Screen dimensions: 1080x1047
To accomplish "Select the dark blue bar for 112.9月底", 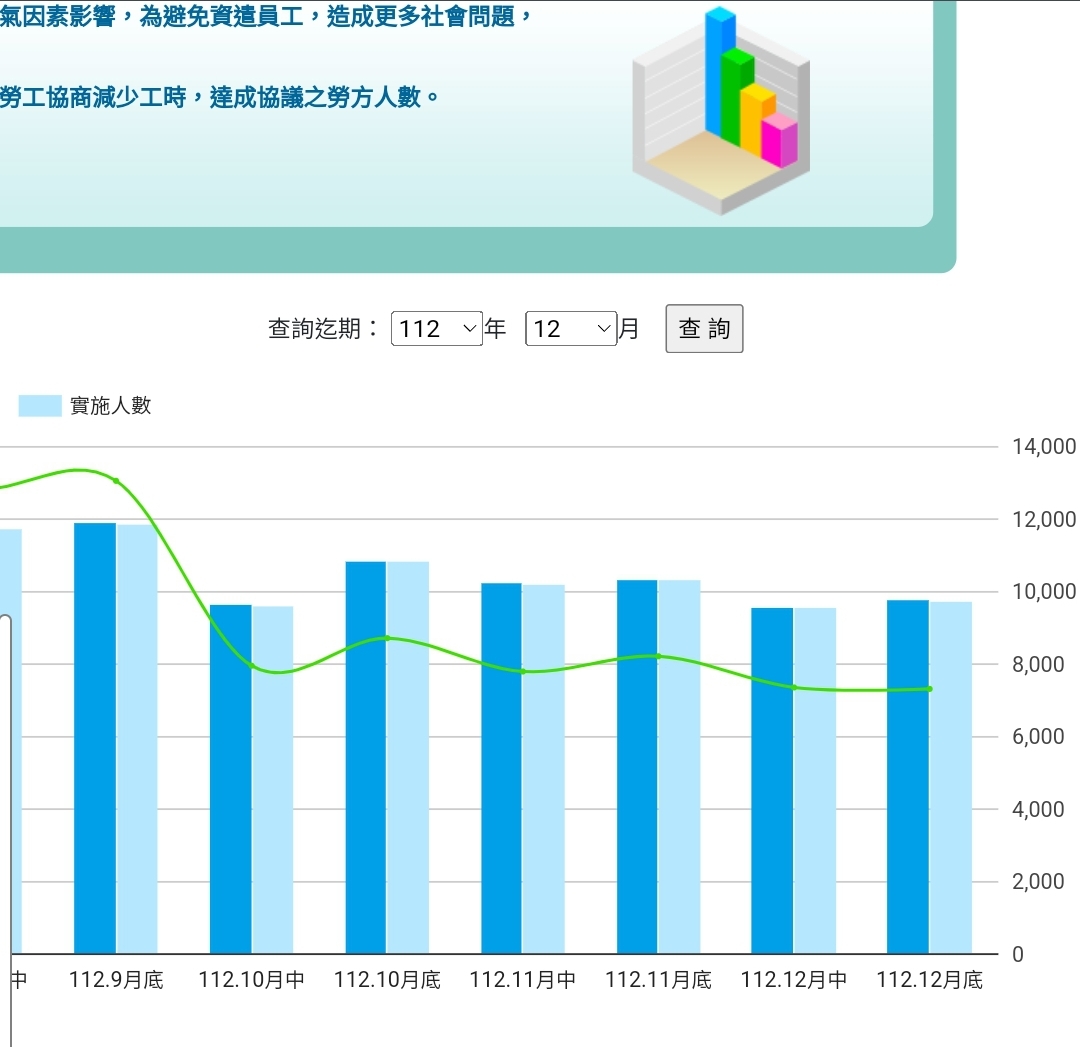I will coord(95,738).
